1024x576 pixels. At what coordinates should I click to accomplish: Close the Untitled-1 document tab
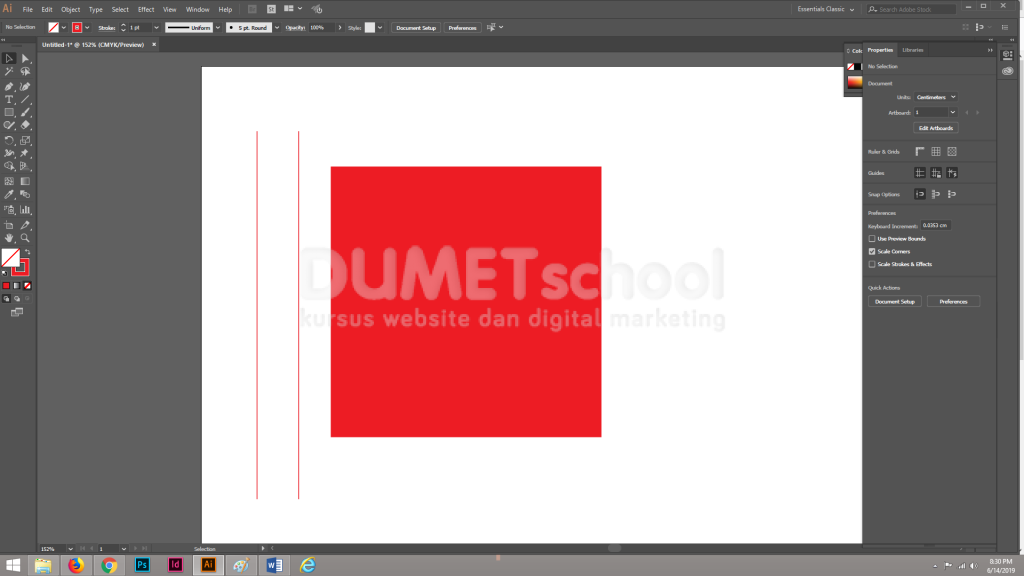(x=154, y=44)
